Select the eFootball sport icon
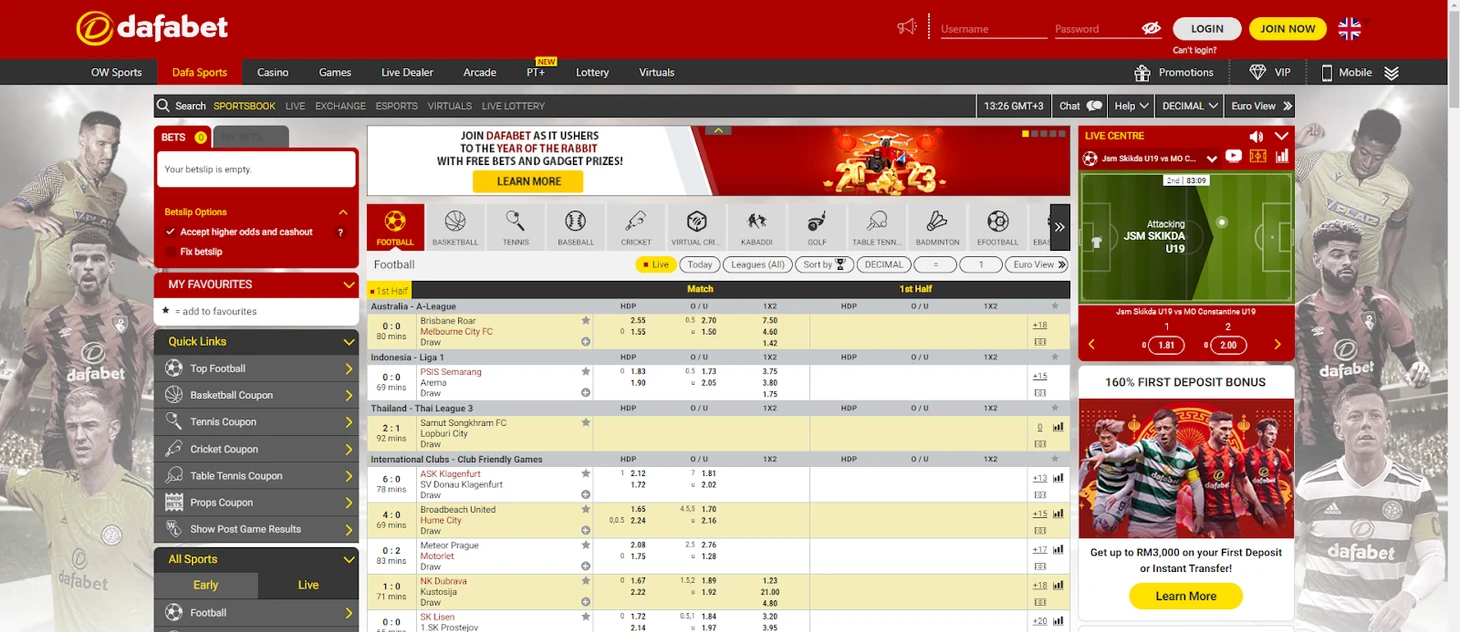Screen dimensions: 1460x632 tap(997, 227)
